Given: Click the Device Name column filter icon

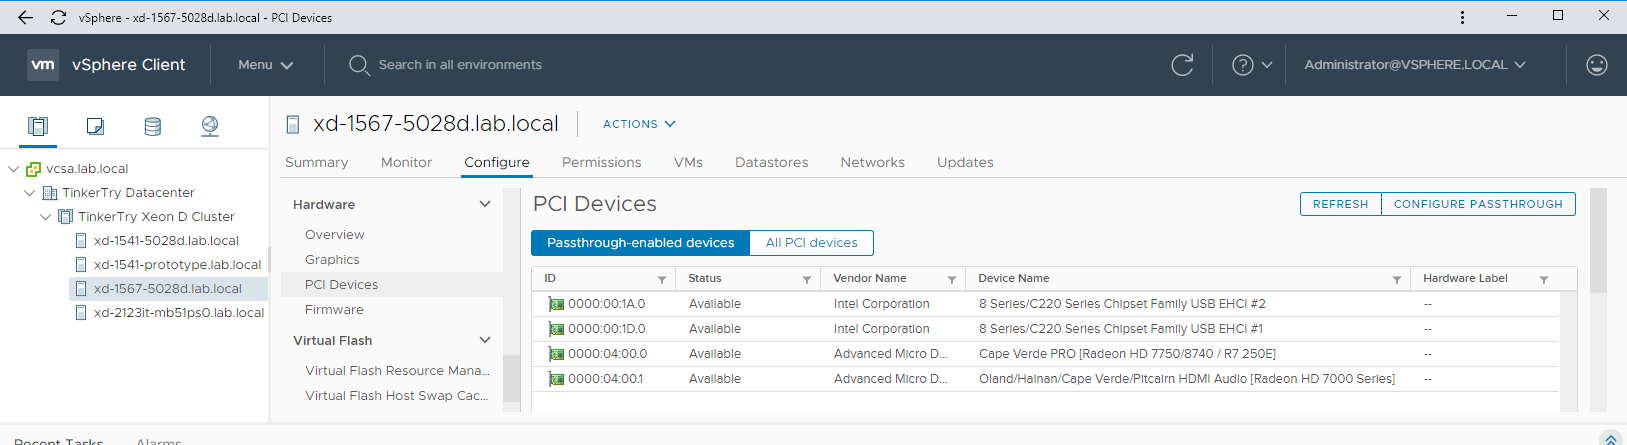Looking at the screenshot, I should [x=1396, y=280].
